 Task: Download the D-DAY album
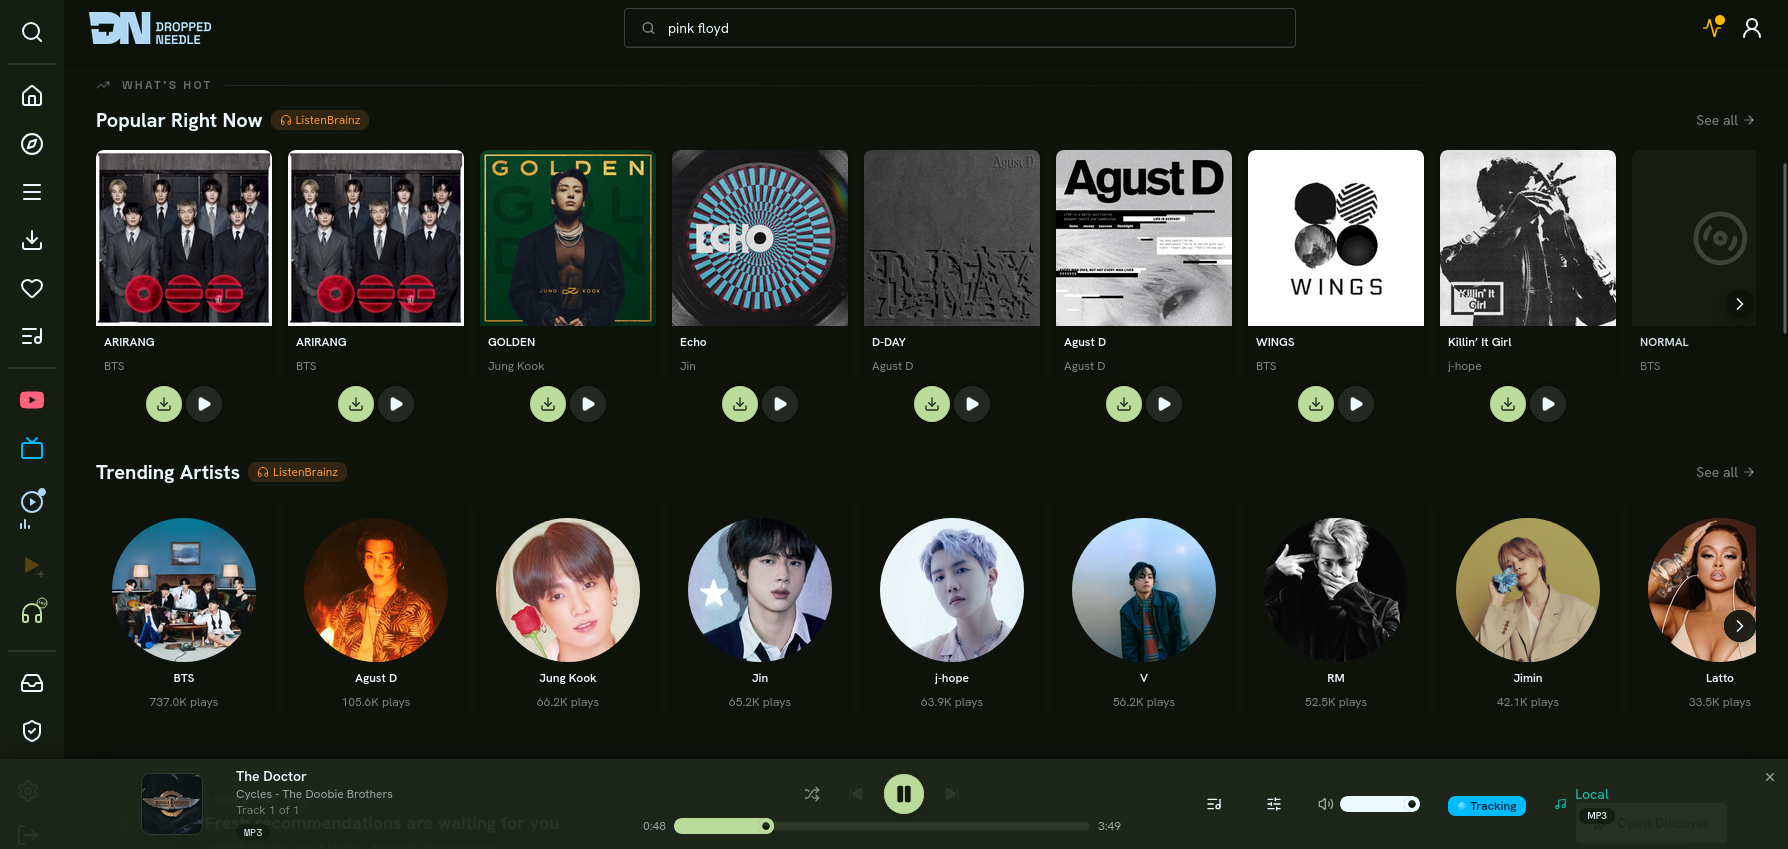click(x=932, y=404)
